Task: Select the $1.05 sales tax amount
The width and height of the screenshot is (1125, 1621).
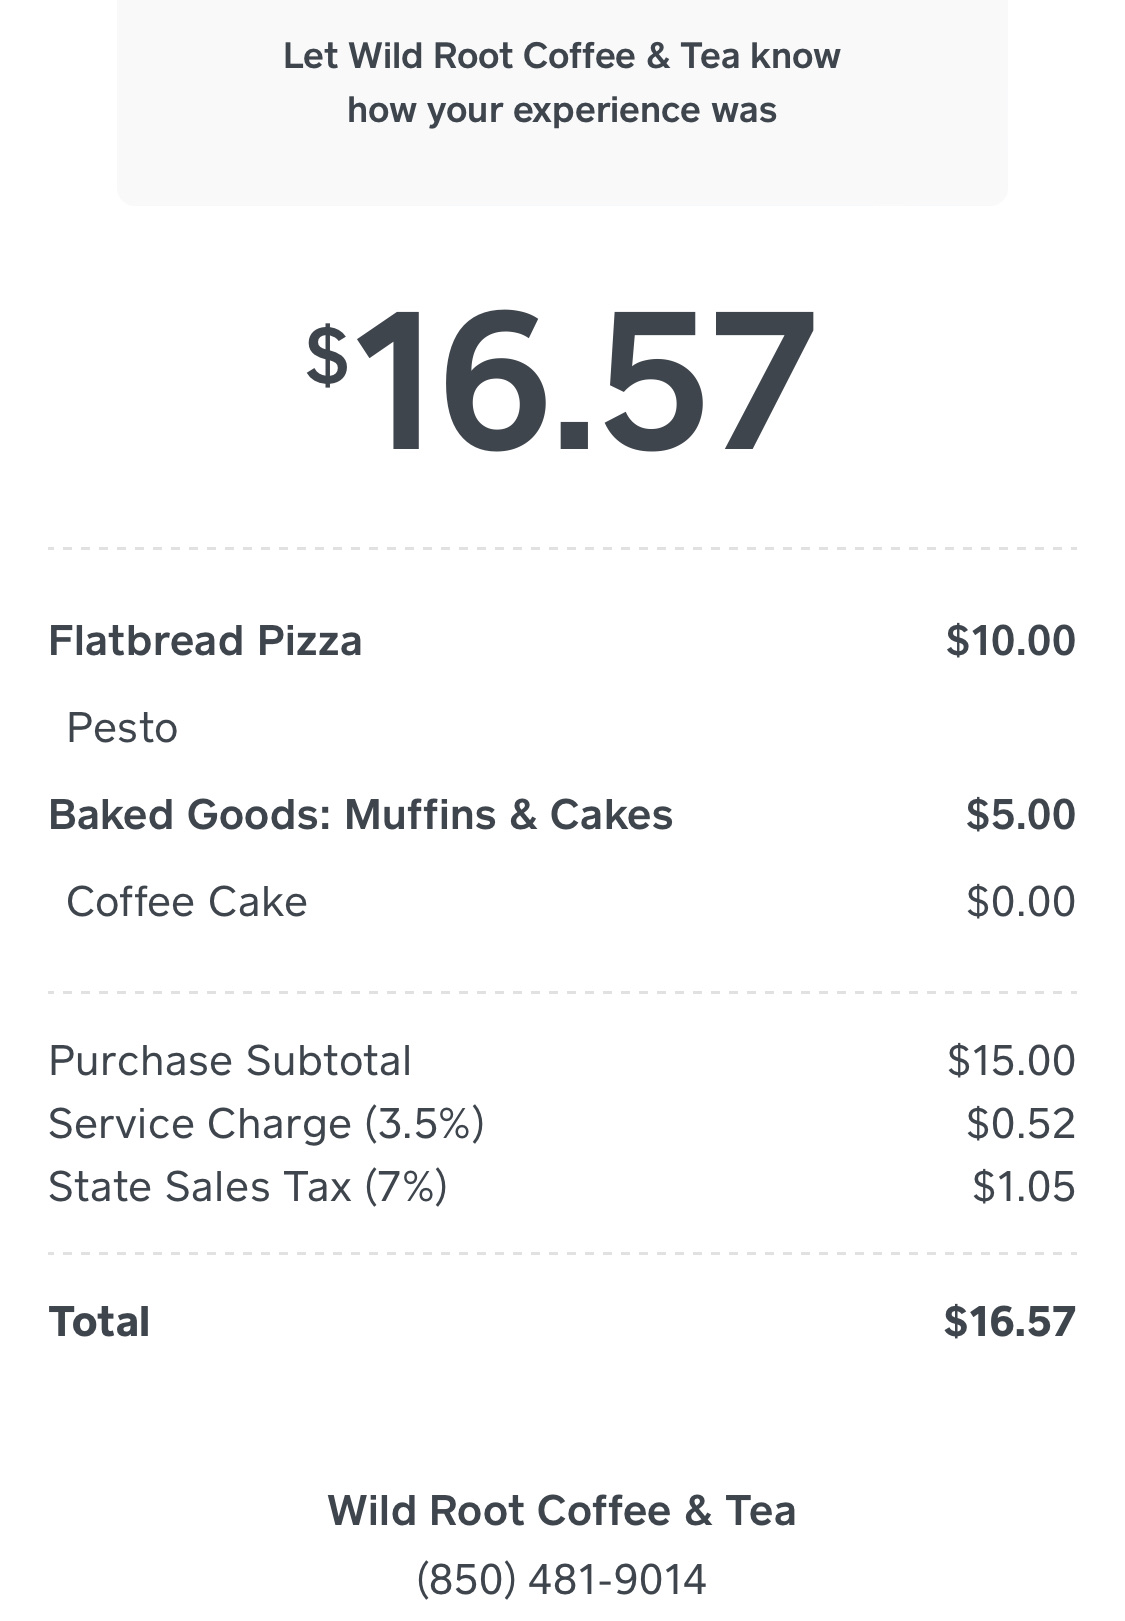Action: tap(1023, 1187)
